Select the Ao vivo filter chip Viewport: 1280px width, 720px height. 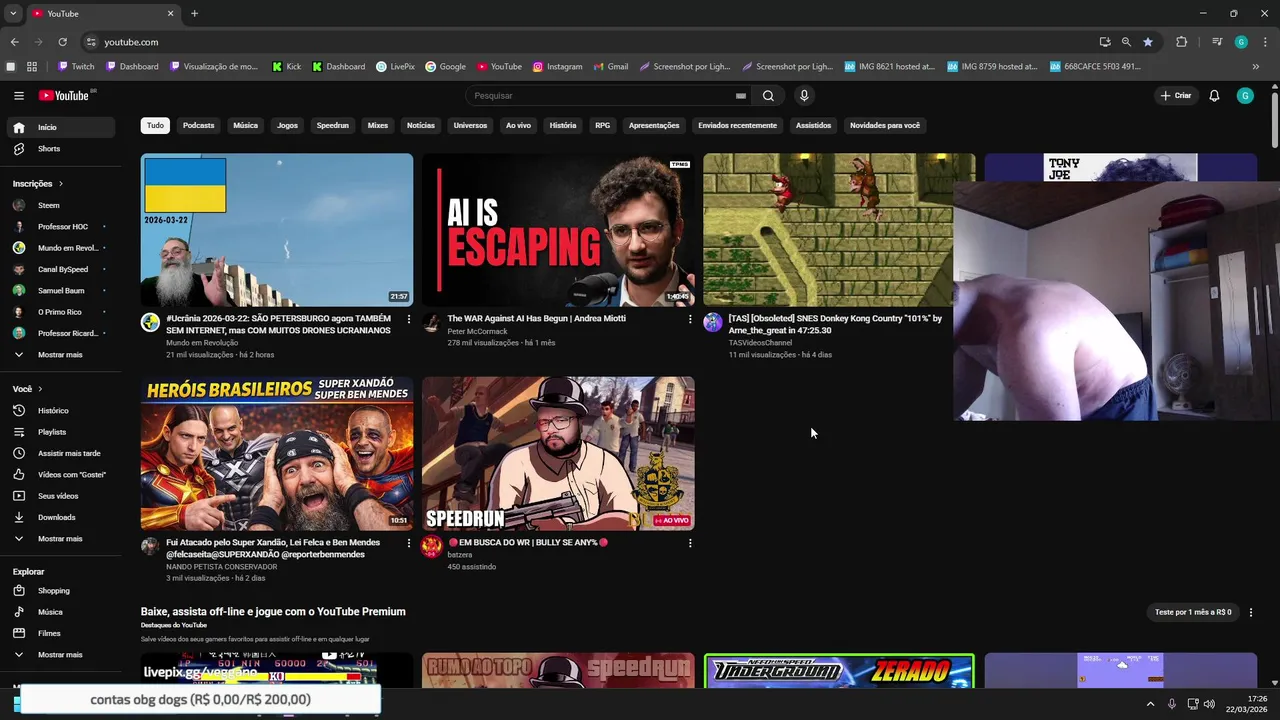518,126
